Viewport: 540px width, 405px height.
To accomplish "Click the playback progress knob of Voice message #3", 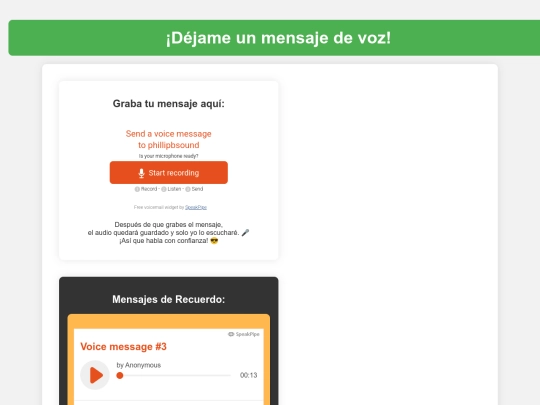I will tap(120, 375).
